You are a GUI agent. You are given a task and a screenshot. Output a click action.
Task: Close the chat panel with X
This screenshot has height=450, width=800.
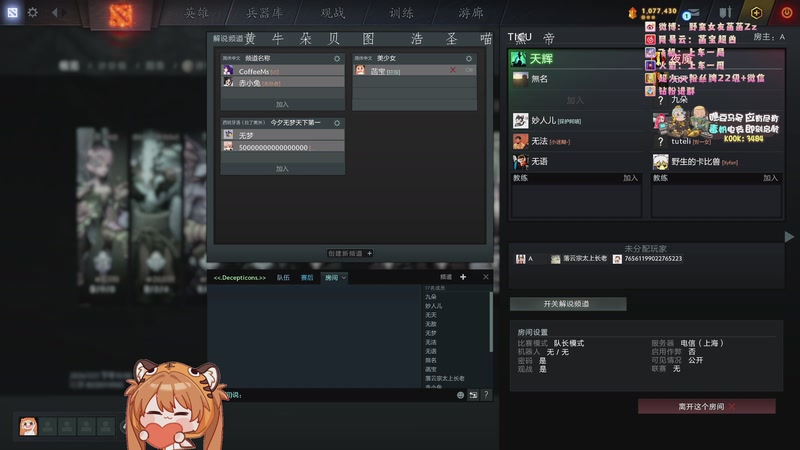486,277
